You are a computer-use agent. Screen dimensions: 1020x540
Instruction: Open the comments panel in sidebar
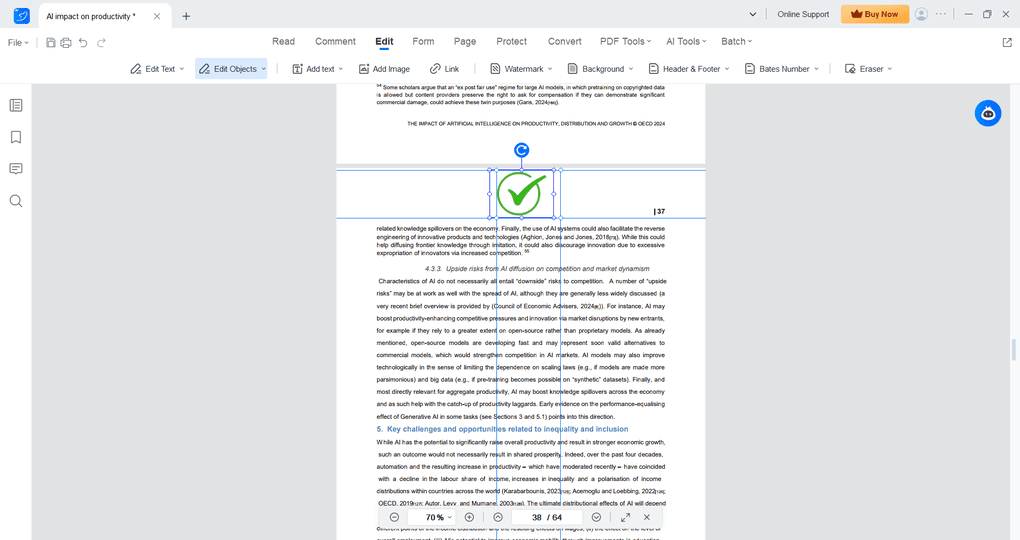click(x=16, y=169)
